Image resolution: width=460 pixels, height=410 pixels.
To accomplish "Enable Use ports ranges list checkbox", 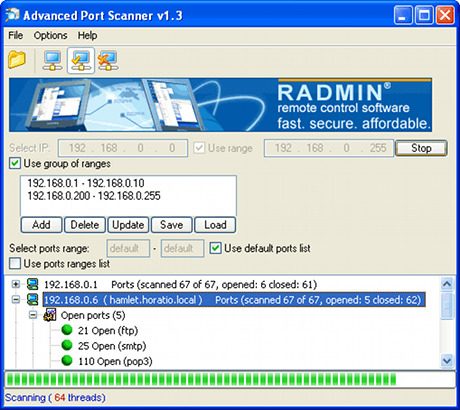I will pos(15,263).
